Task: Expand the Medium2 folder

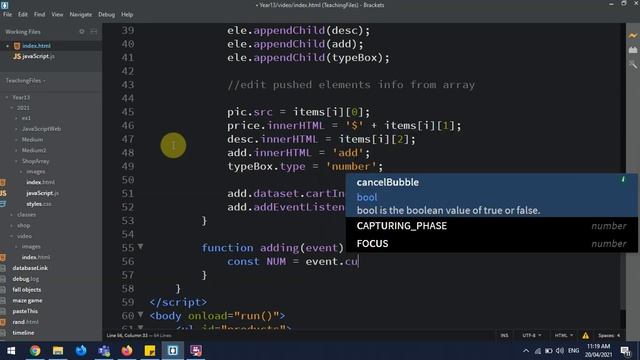Action: point(16,150)
